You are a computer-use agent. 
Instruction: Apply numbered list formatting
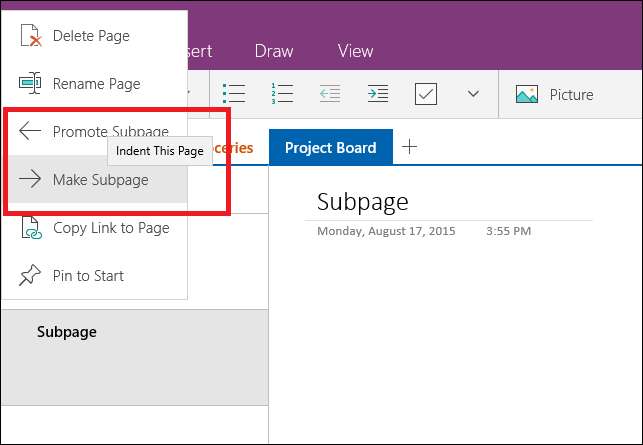[282, 94]
